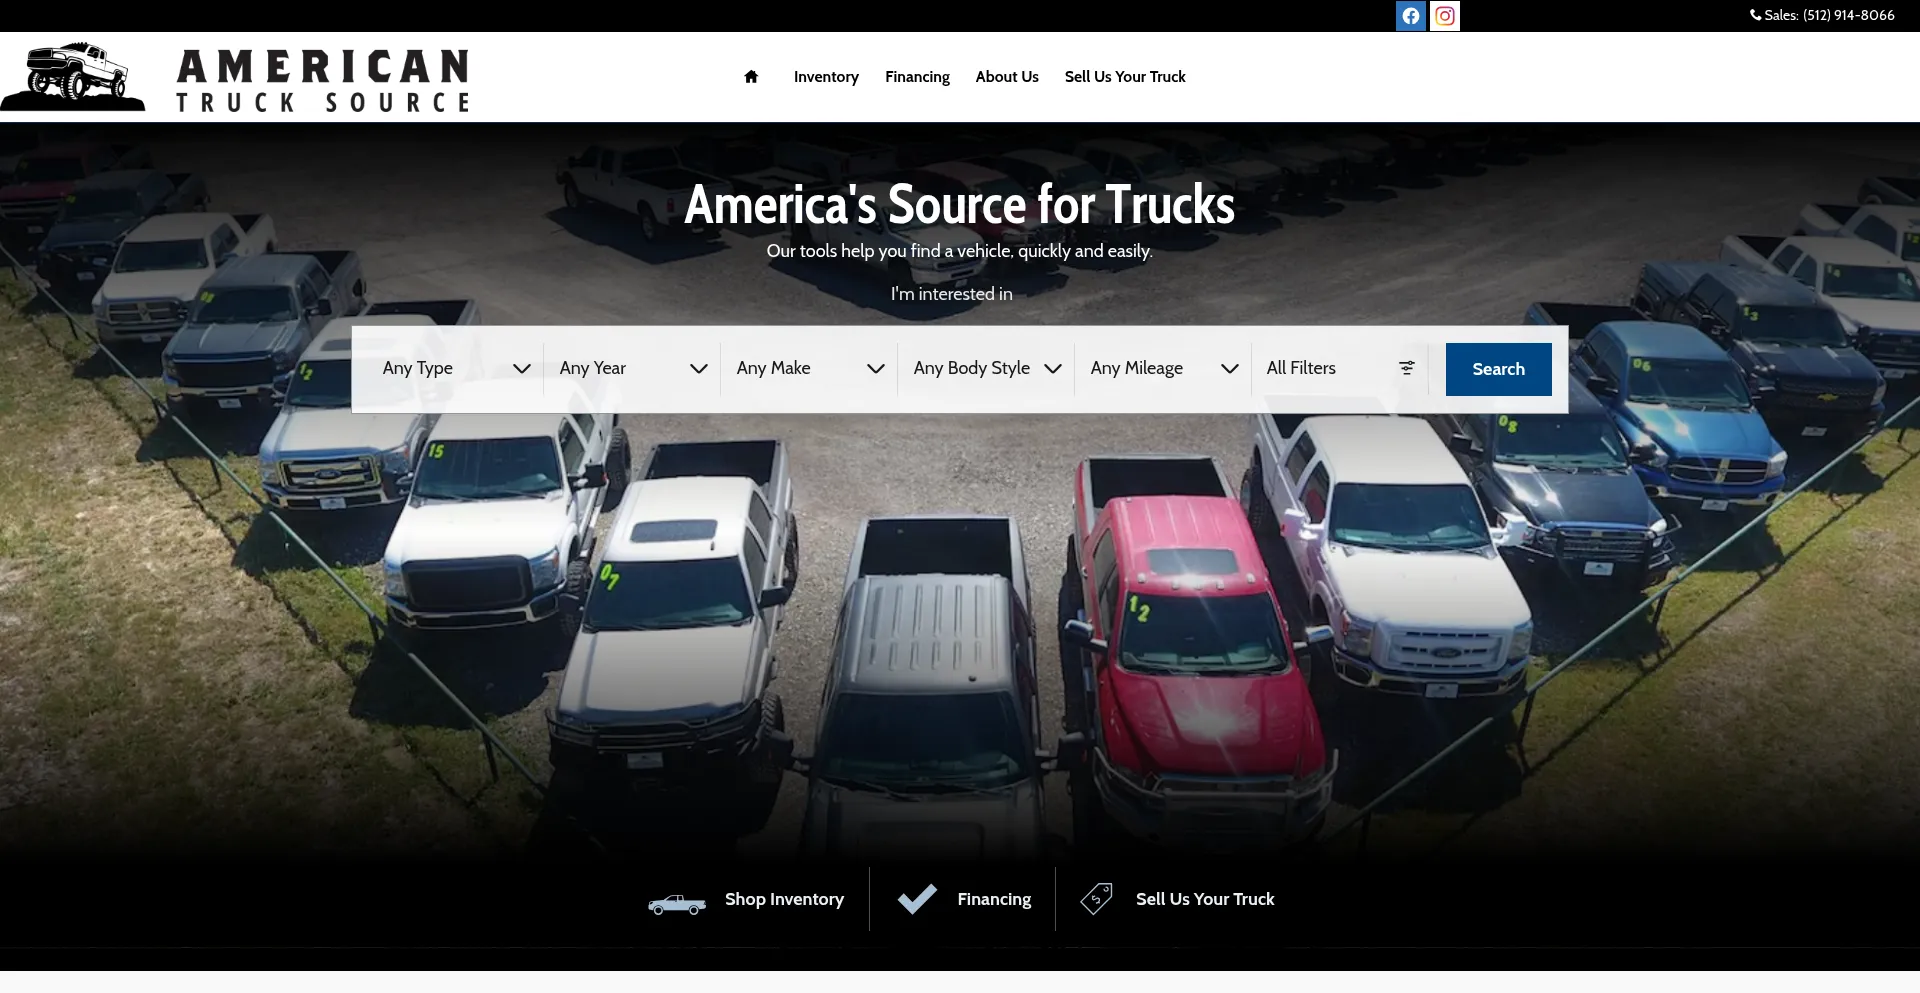Expand the Any Year selector
Screen dimensions: 1920x993
coord(630,369)
